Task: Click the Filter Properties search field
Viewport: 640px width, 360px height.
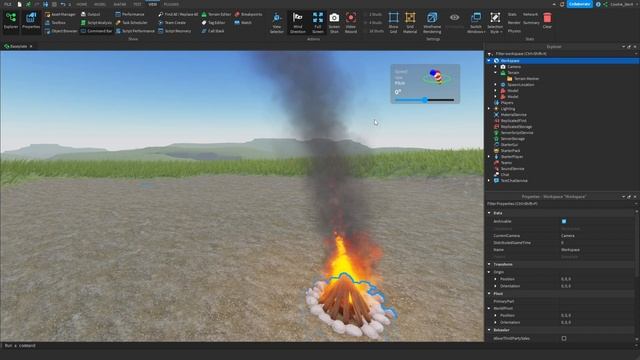Action: point(561,204)
